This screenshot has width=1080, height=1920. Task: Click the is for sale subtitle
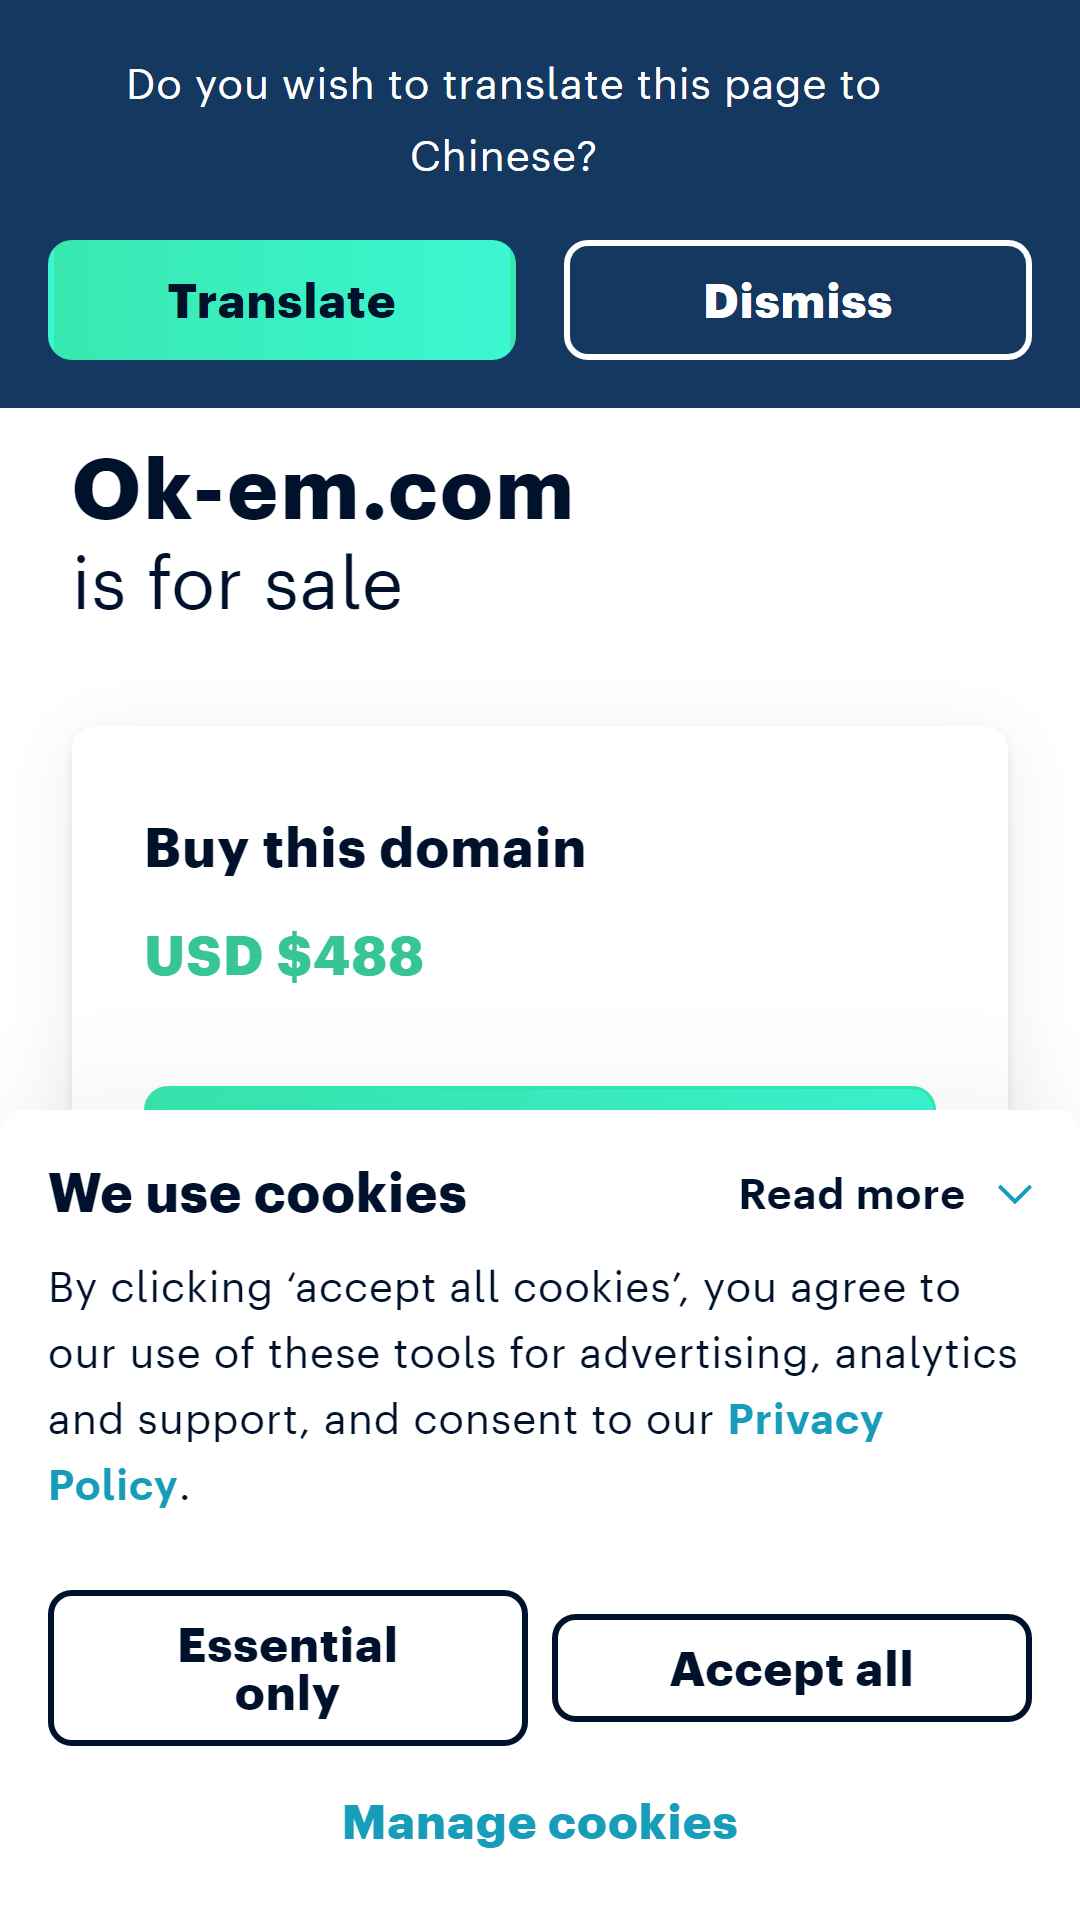[x=237, y=584]
